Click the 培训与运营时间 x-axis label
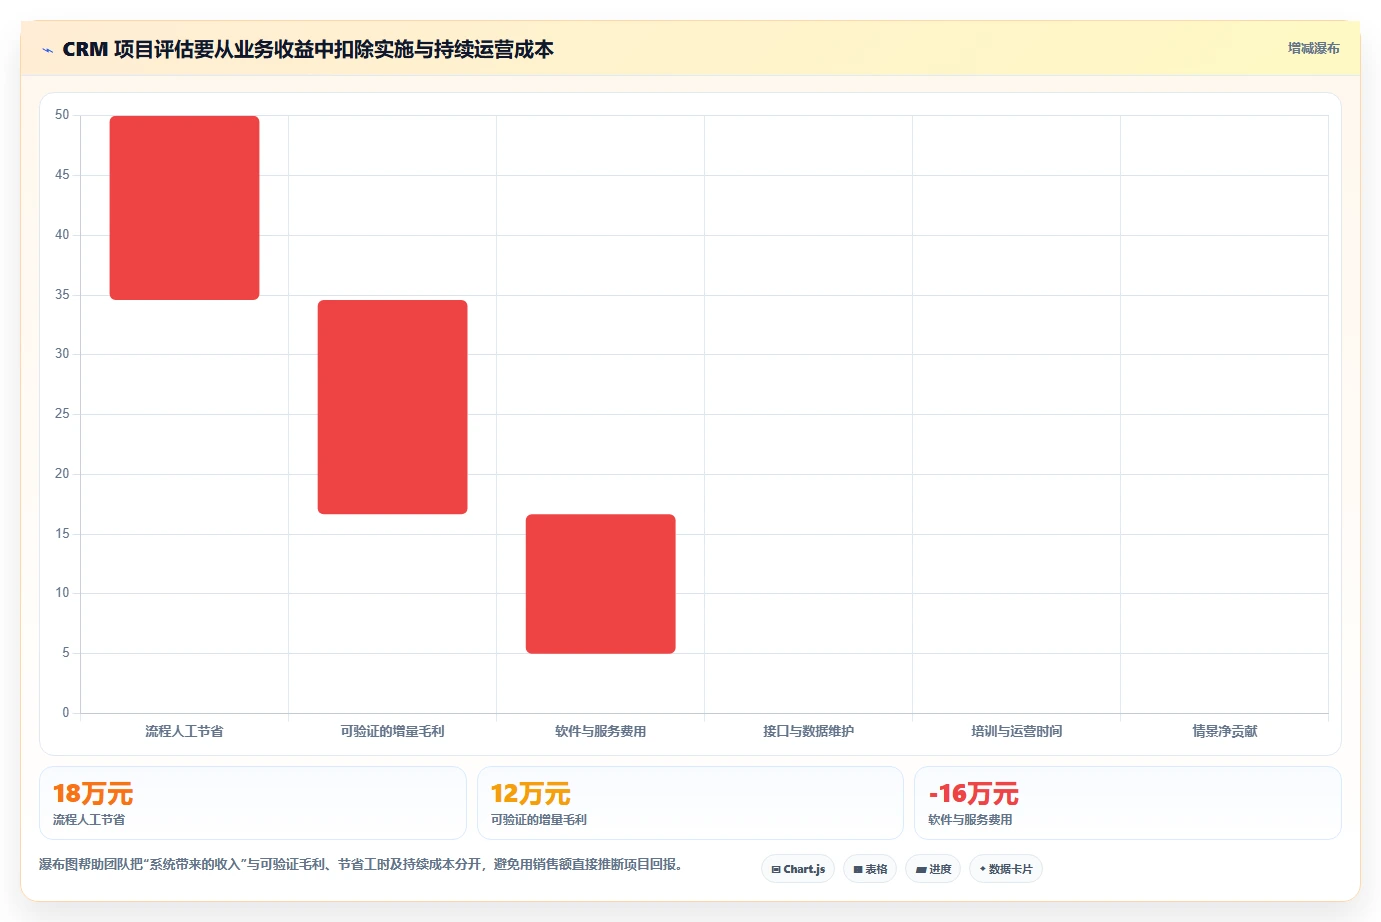1381x922 pixels. click(1016, 731)
